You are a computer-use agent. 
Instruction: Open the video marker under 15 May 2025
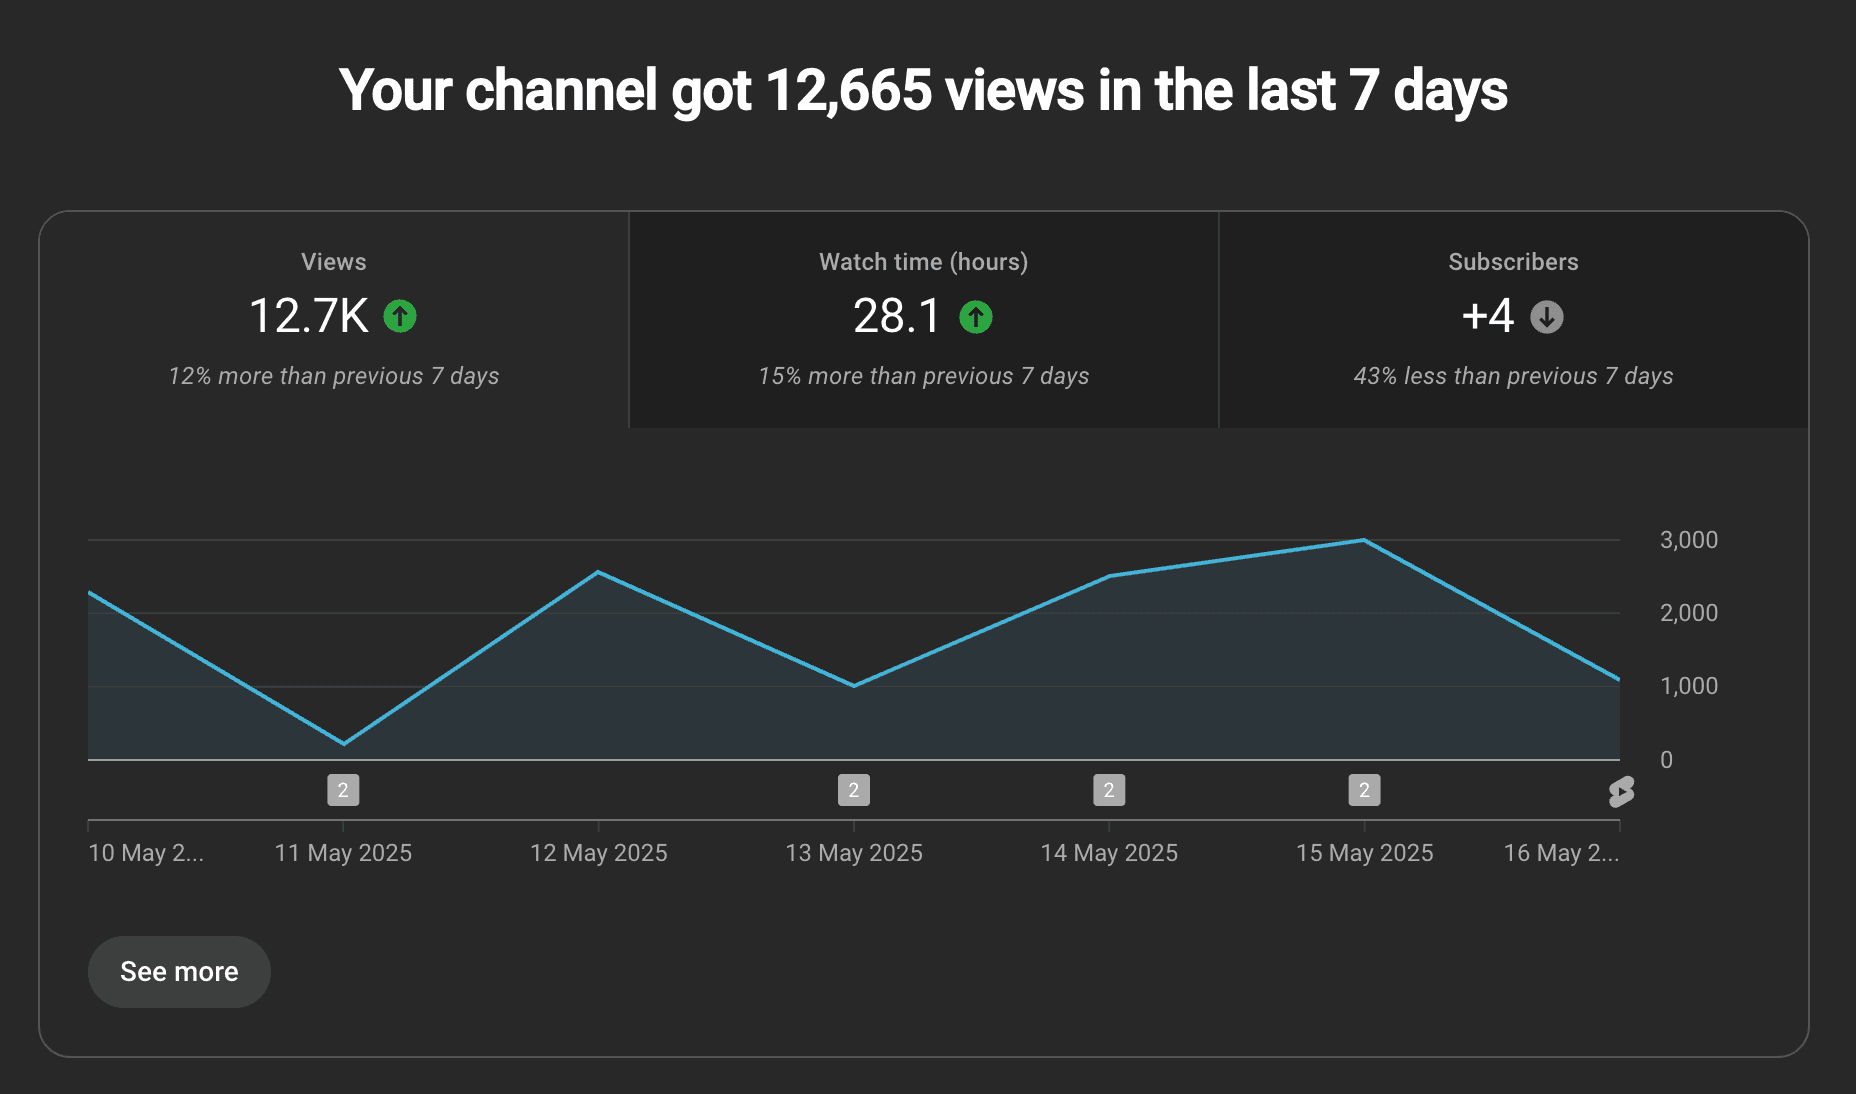click(x=1364, y=790)
